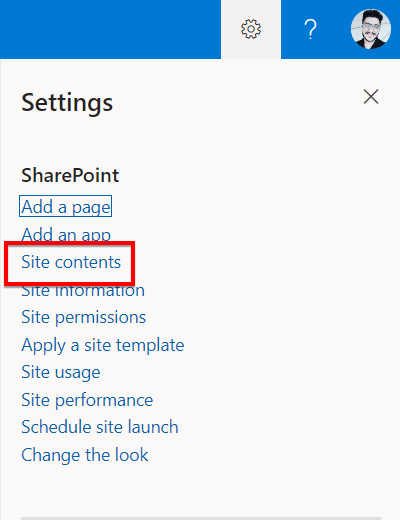The image size is (400, 520).
Task: Open Site contents
Action: click(x=71, y=262)
